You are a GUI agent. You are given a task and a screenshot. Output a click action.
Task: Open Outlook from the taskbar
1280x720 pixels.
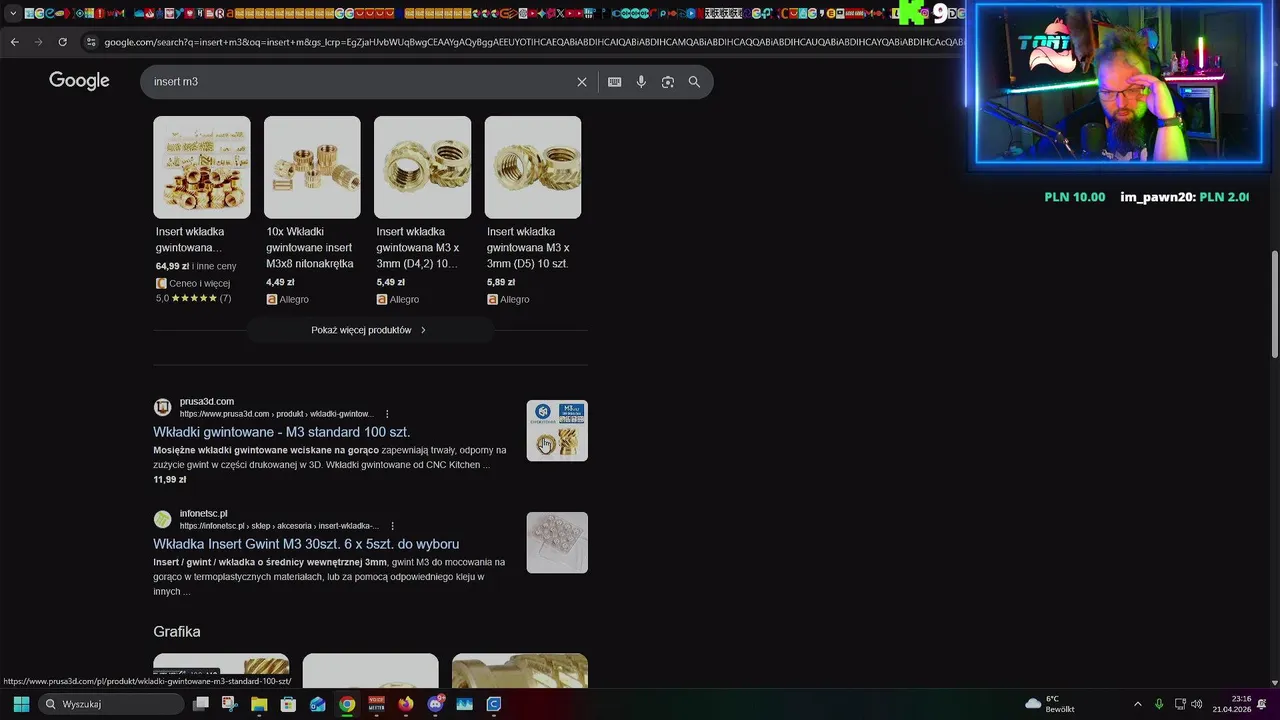click(318, 704)
